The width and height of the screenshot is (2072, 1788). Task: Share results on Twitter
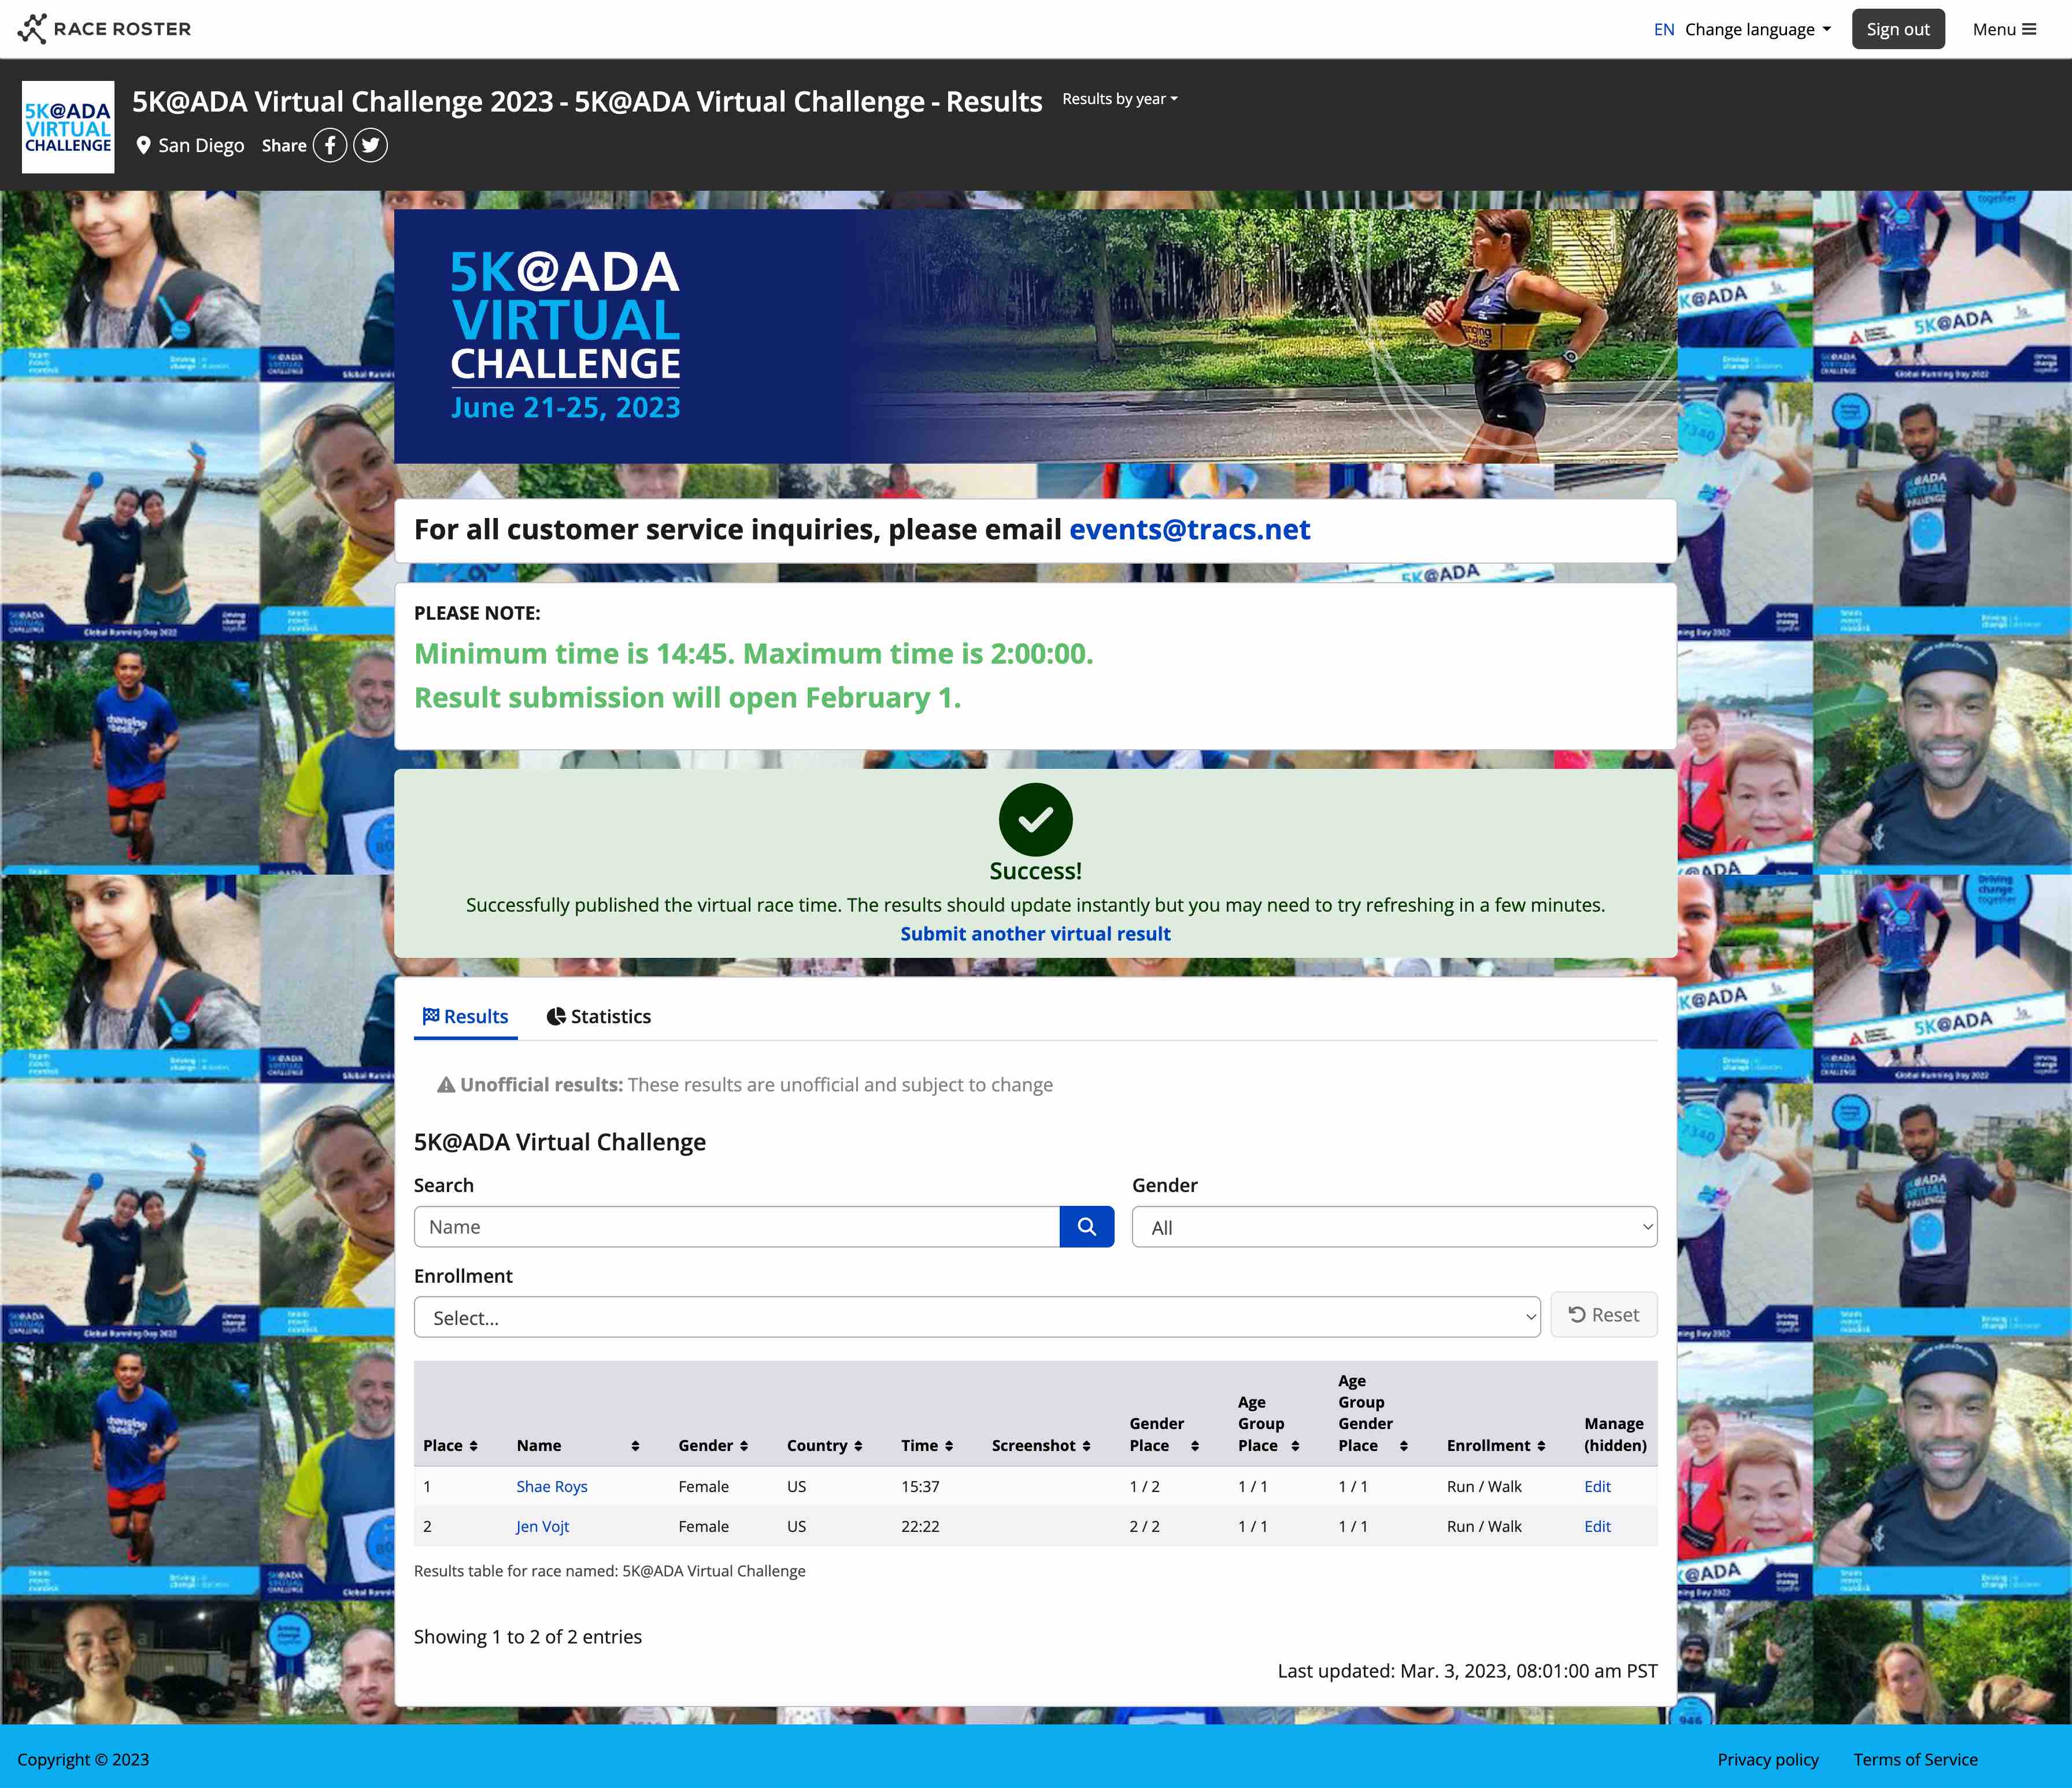[x=370, y=145]
